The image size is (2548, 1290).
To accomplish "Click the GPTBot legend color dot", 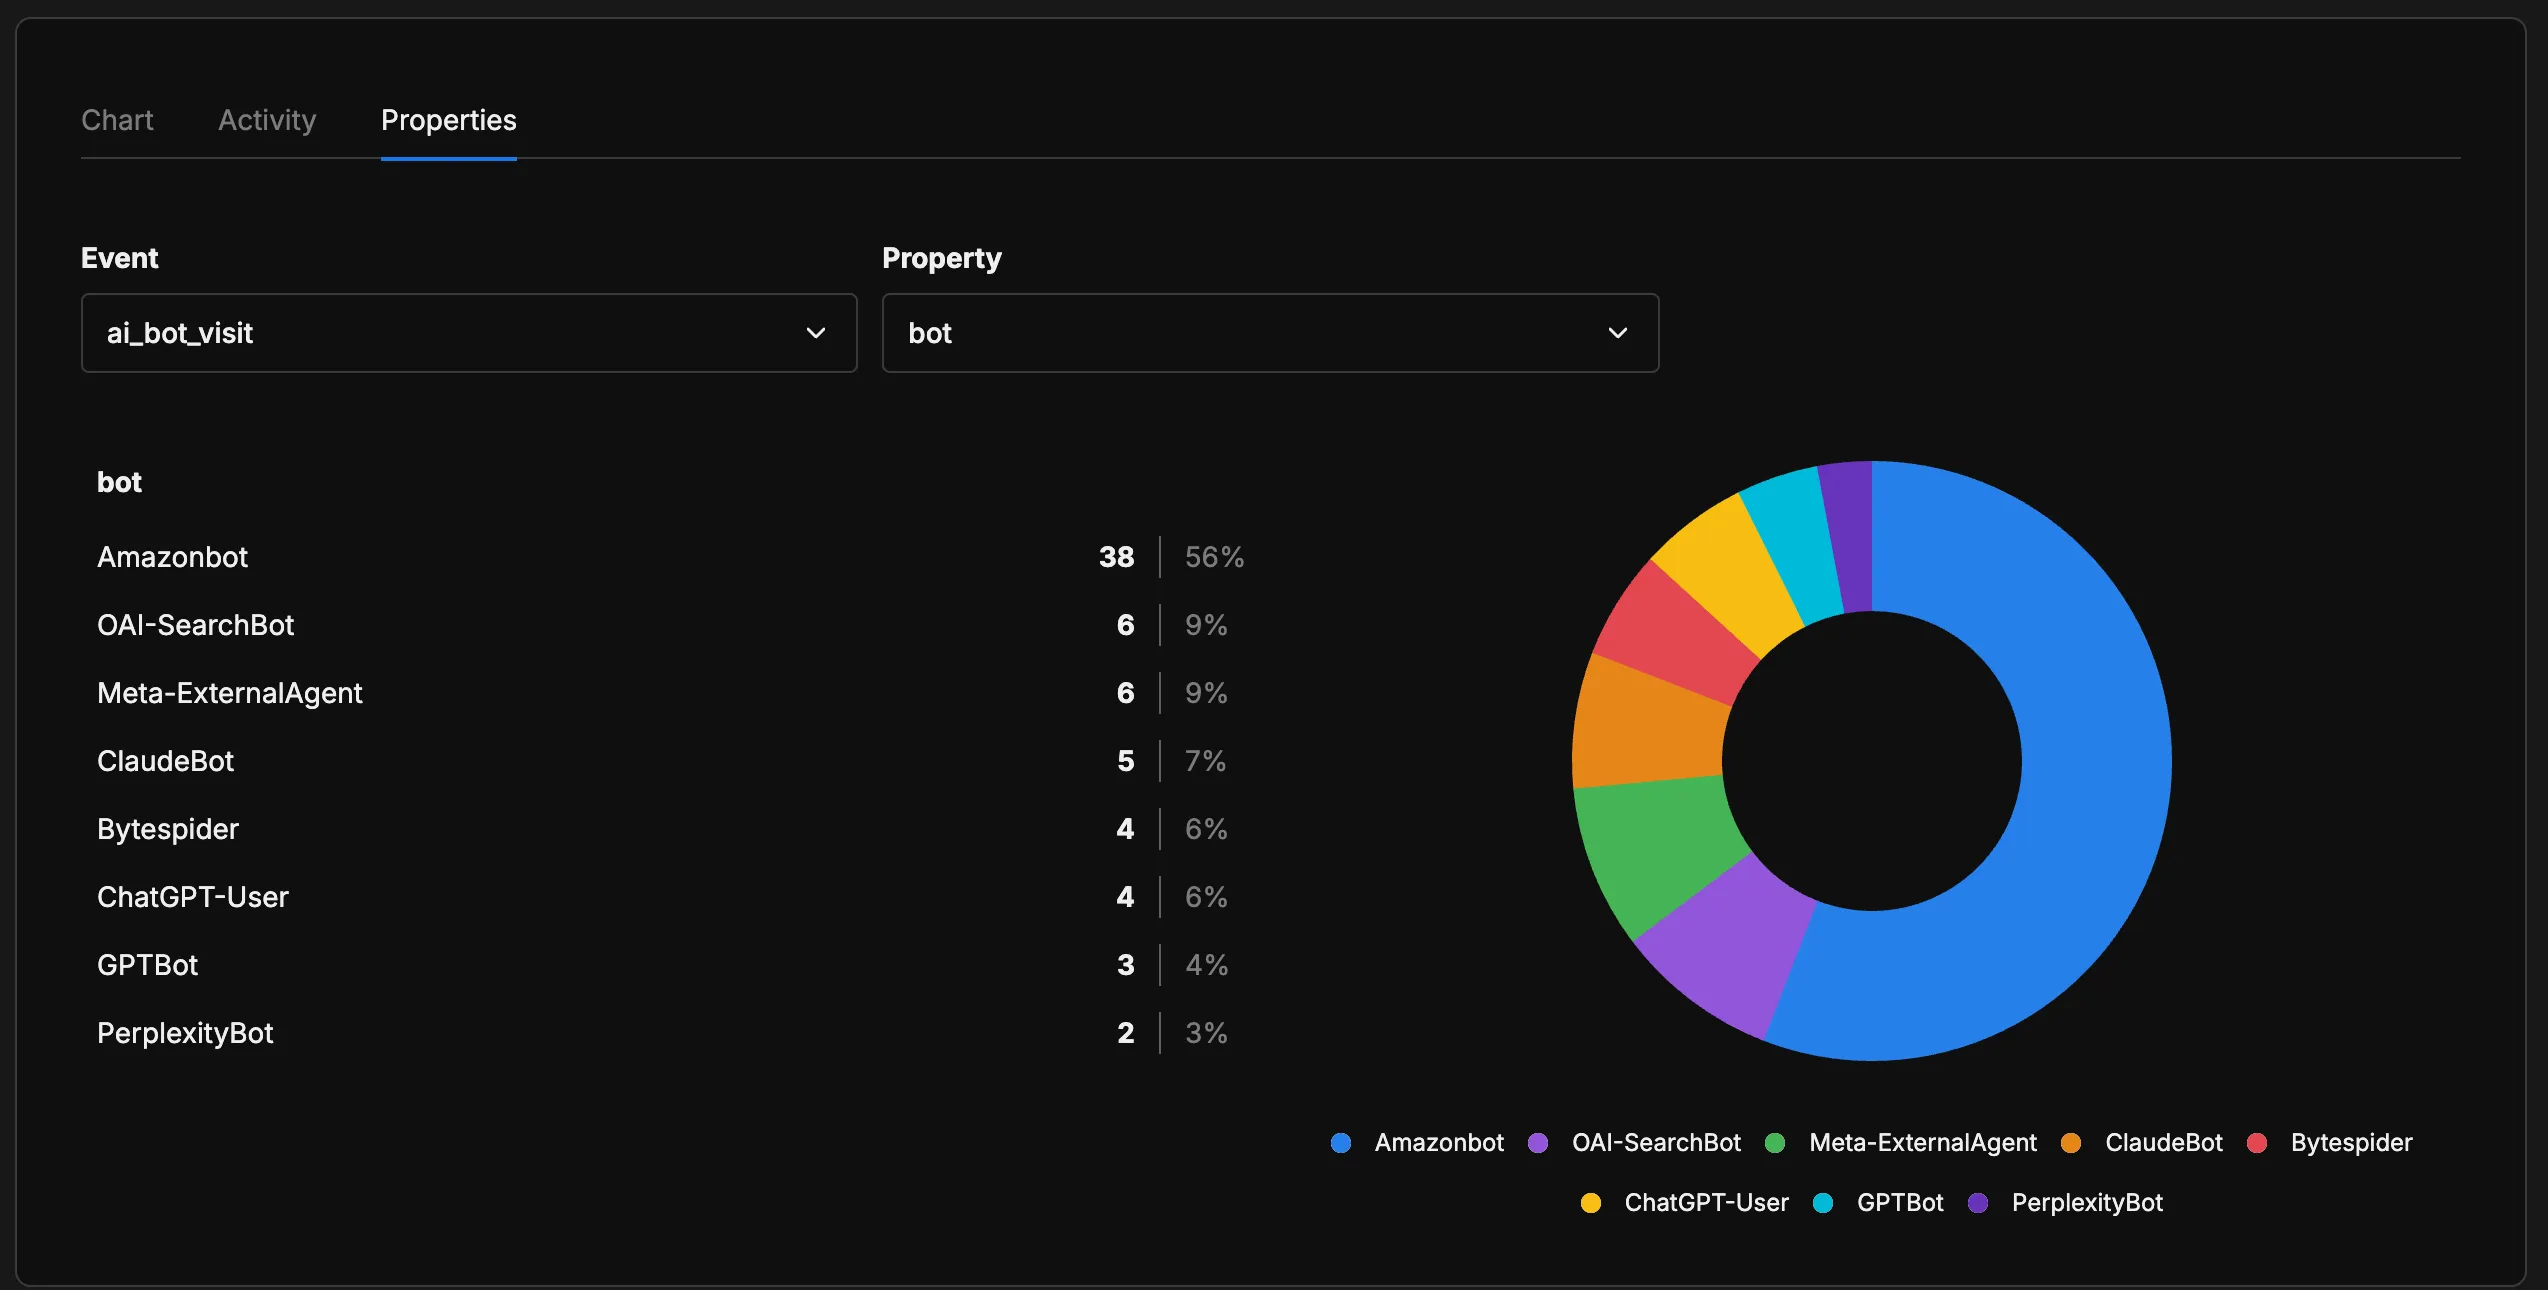I will 1823,1202.
